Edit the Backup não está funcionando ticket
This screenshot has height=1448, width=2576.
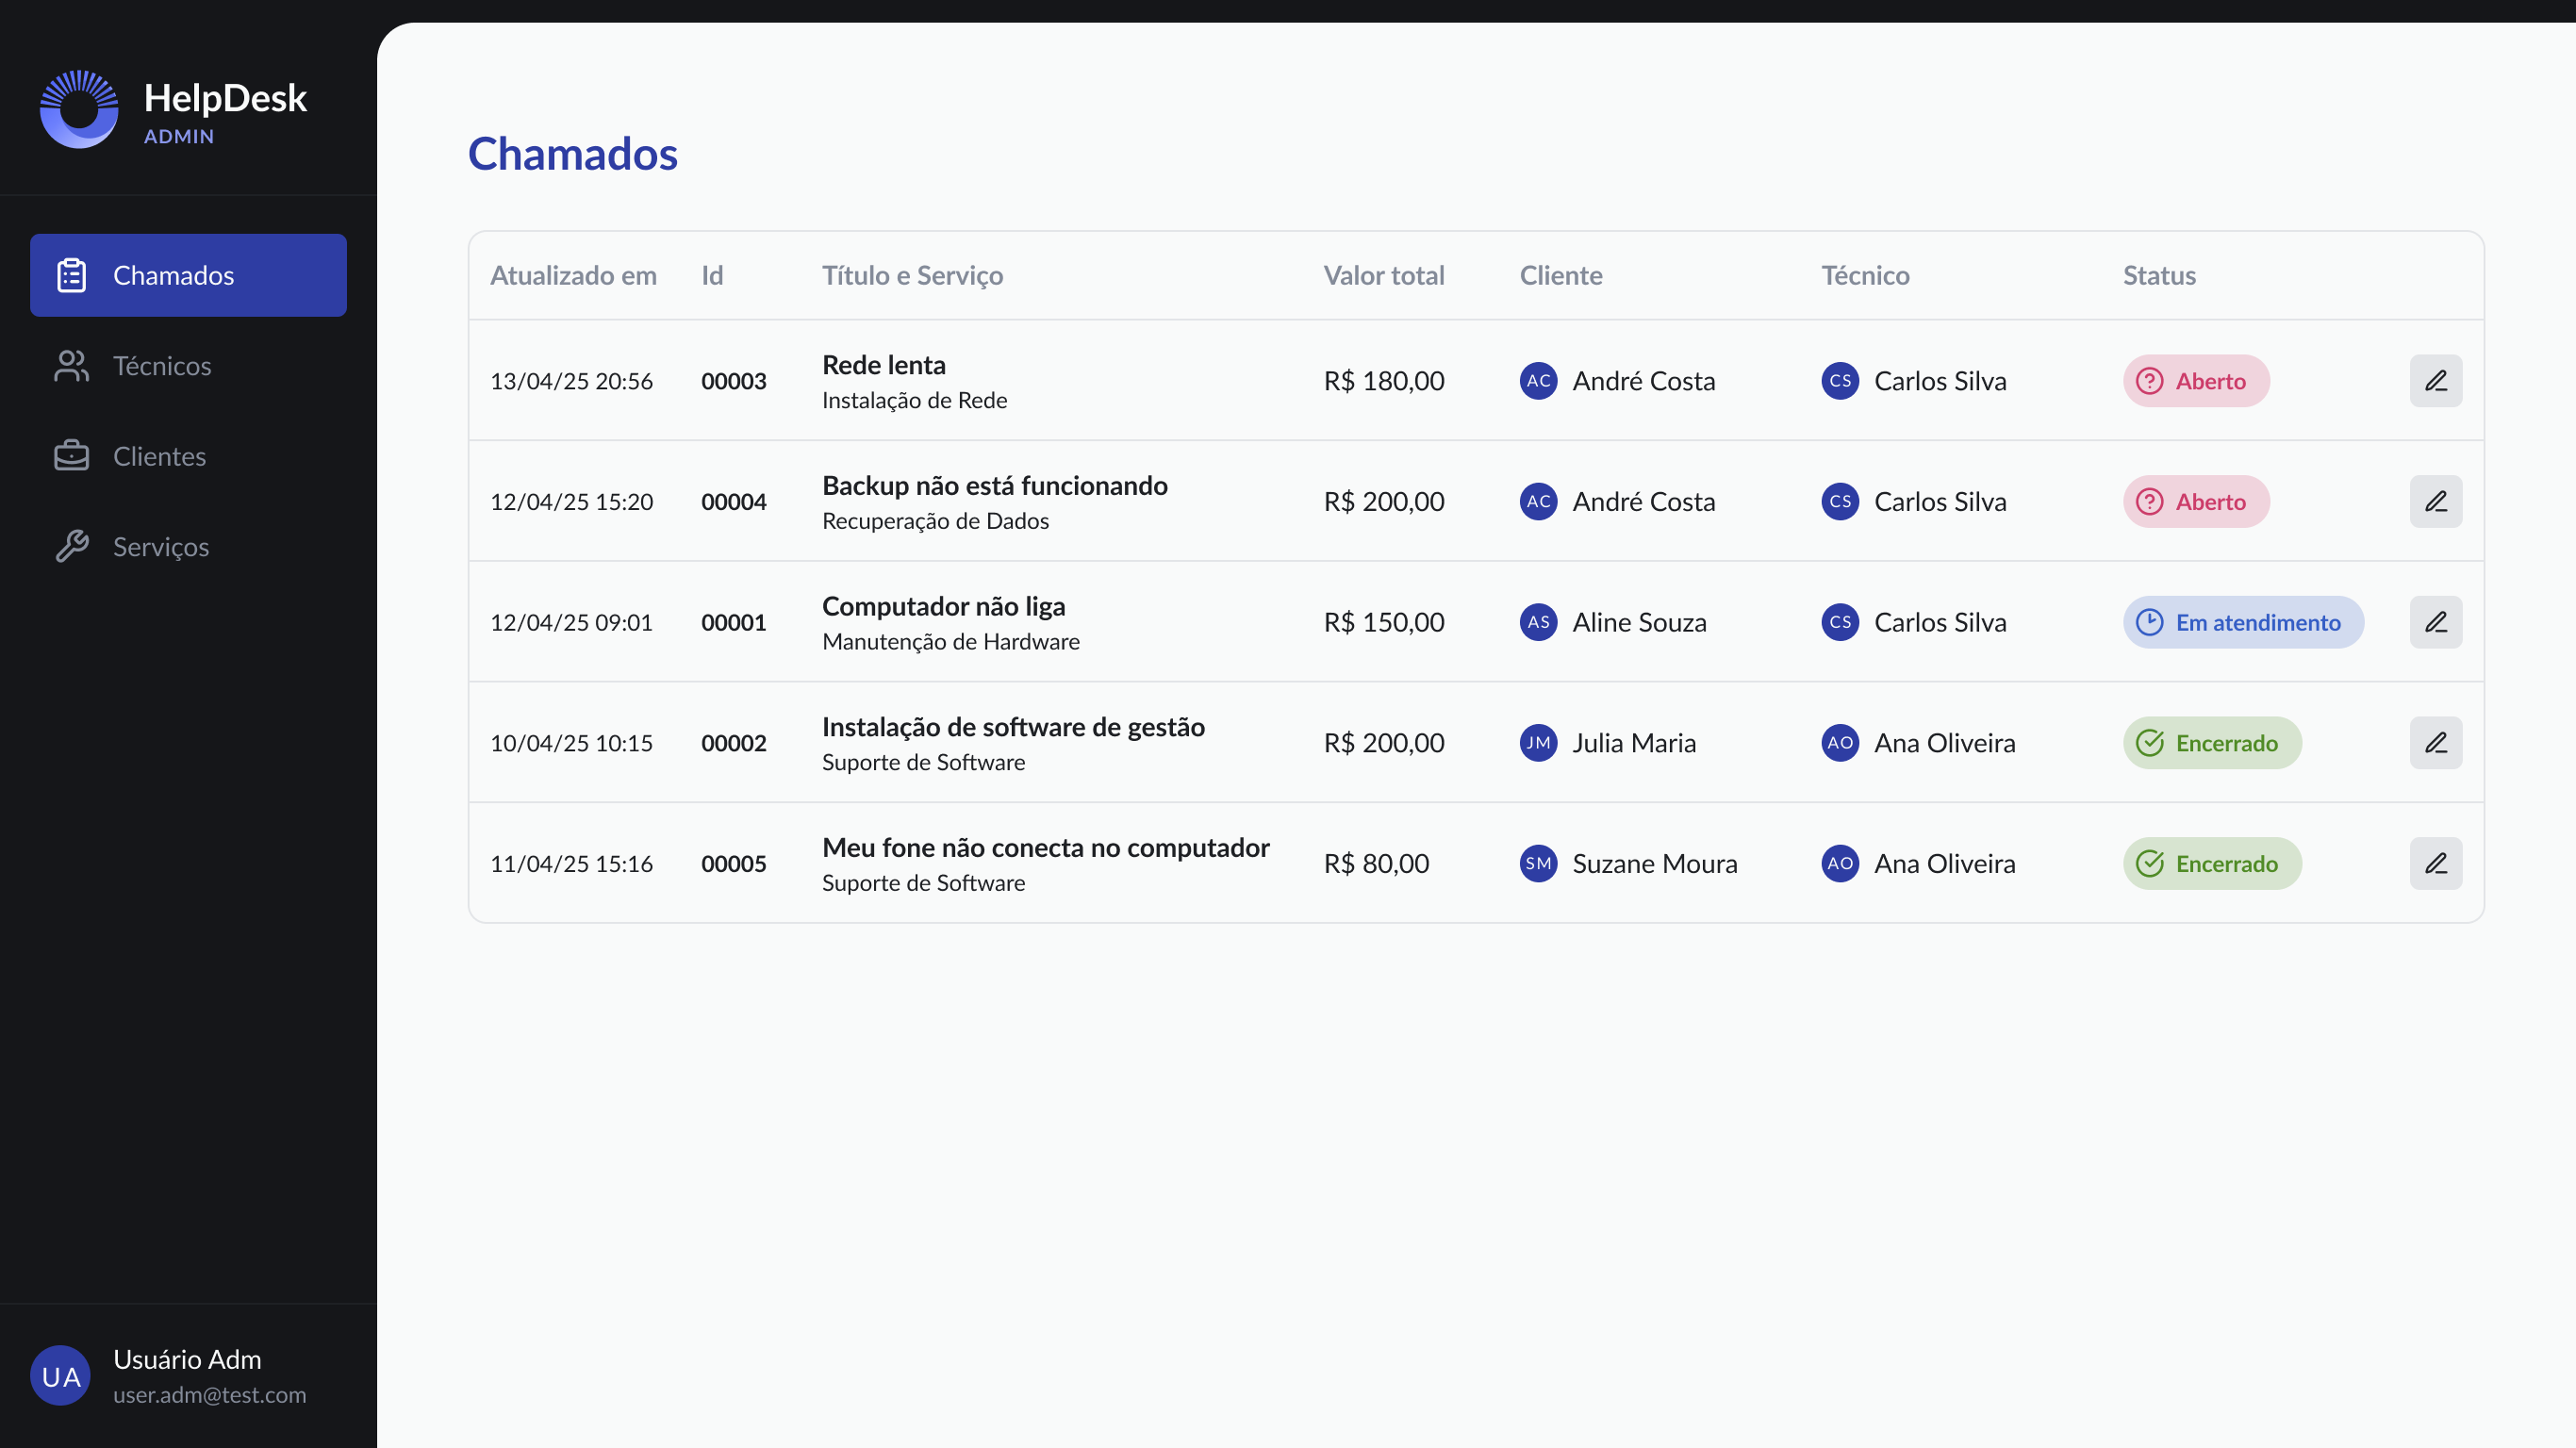pos(2435,501)
